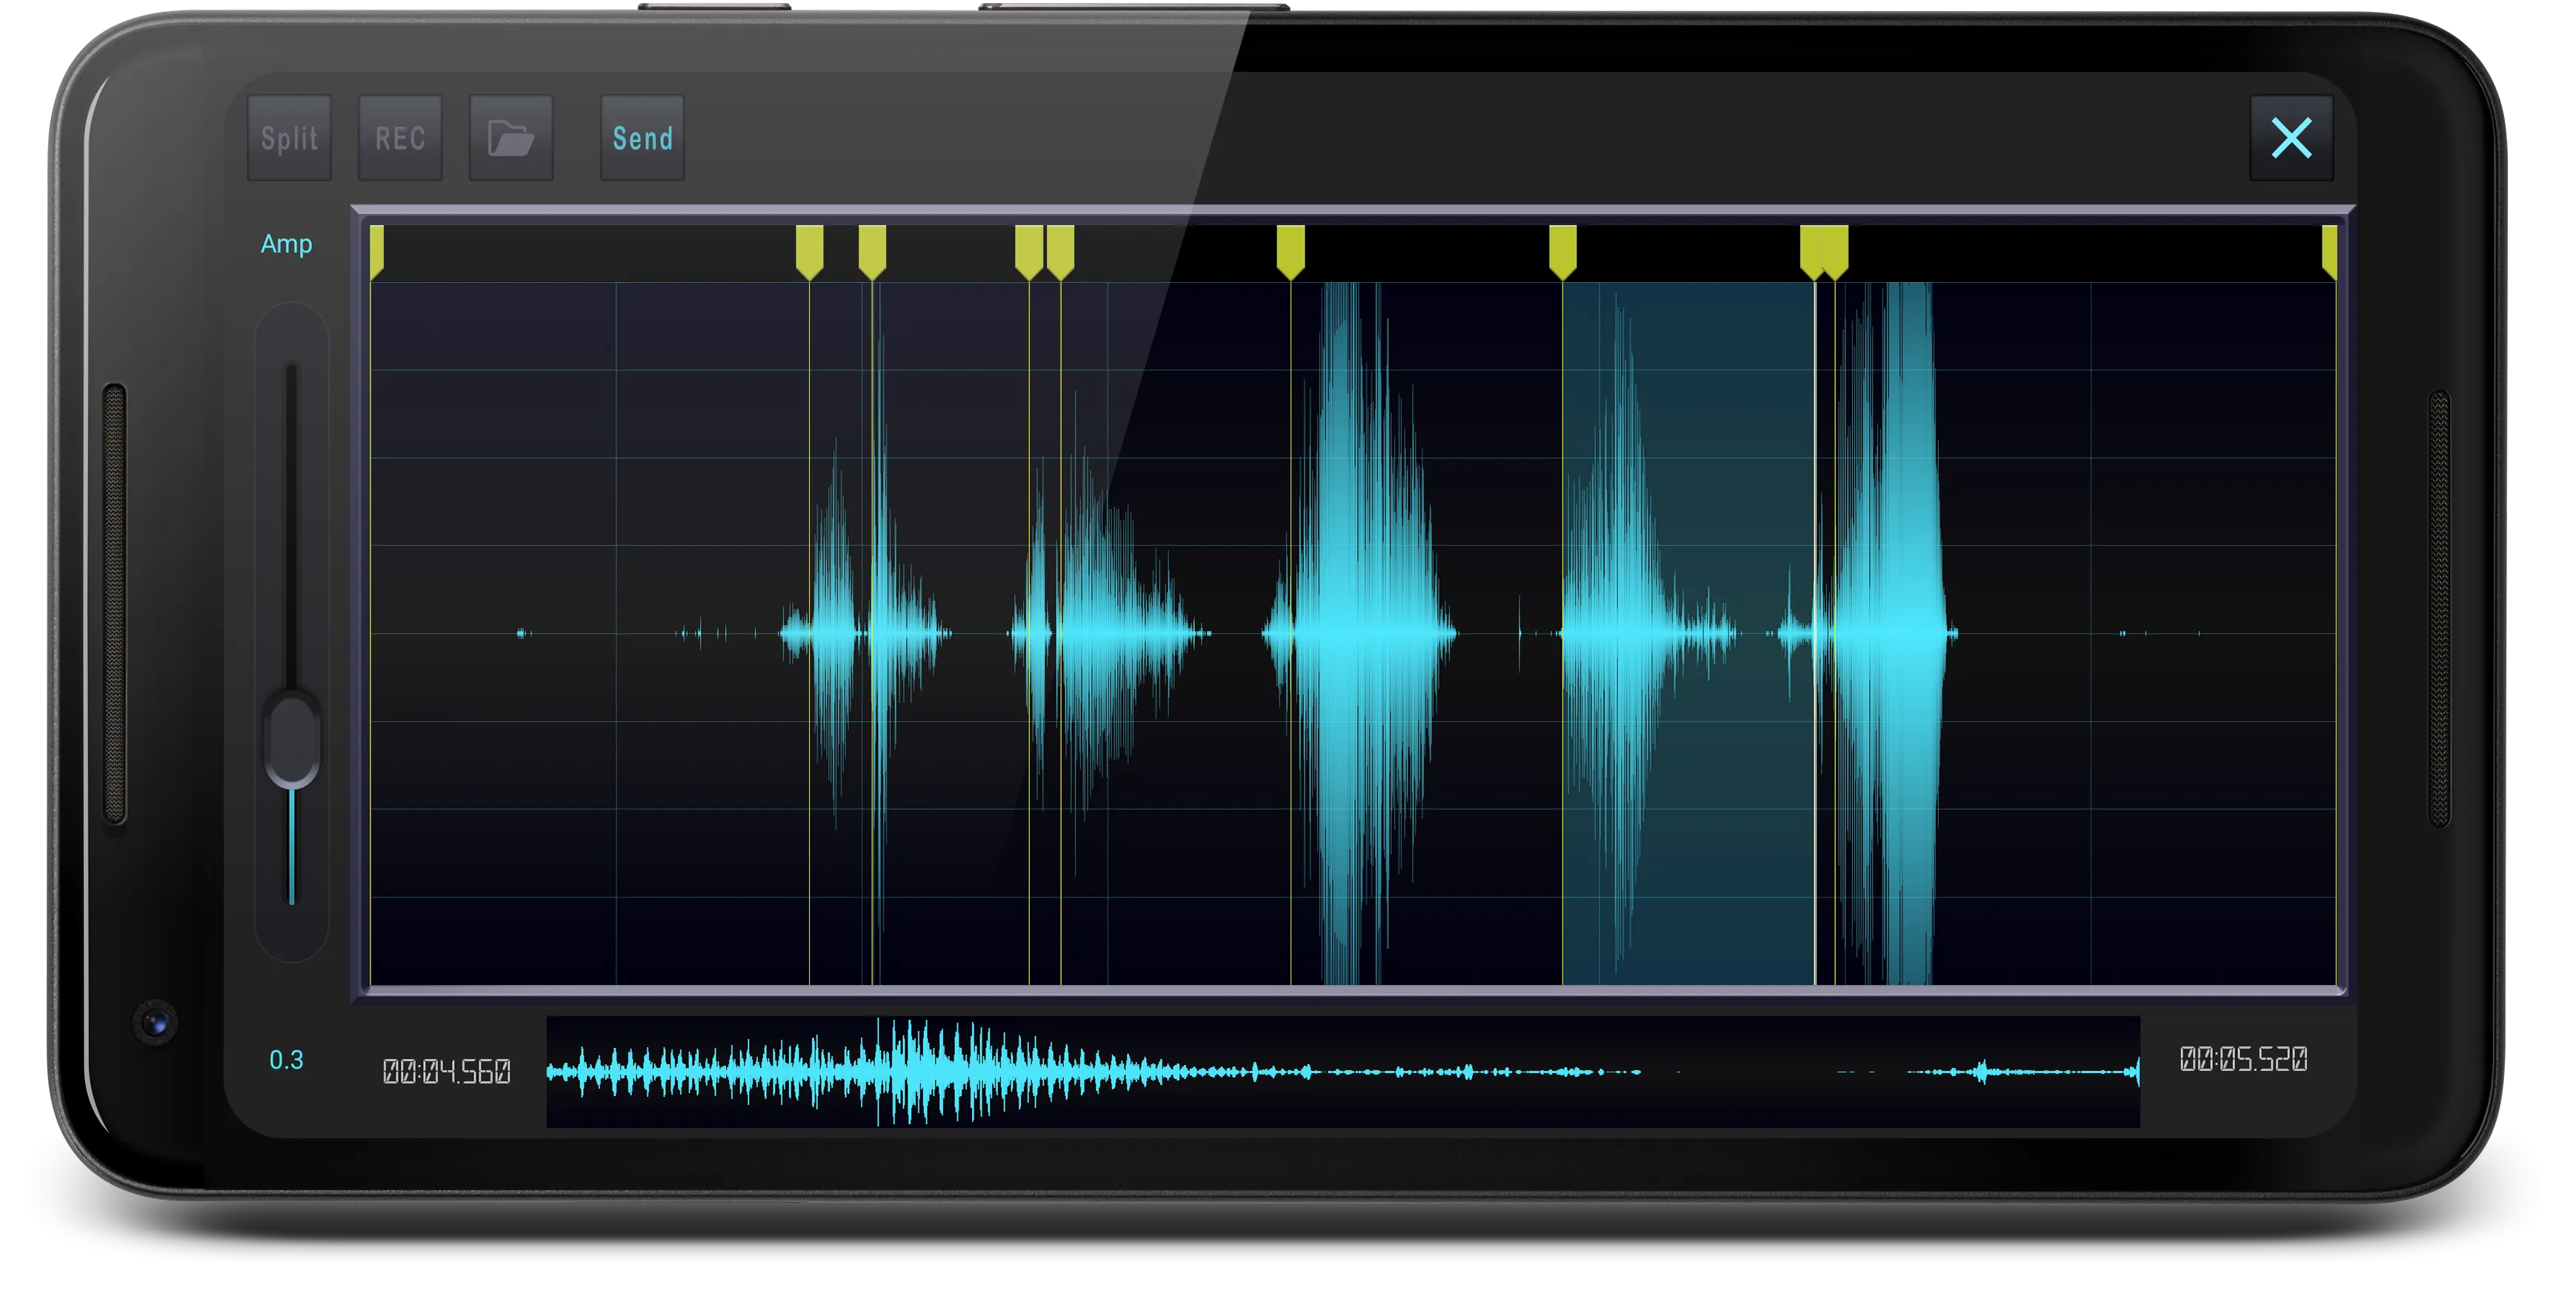
Task: Select the last slice marker at waveform end
Action: coord(2329,252)
